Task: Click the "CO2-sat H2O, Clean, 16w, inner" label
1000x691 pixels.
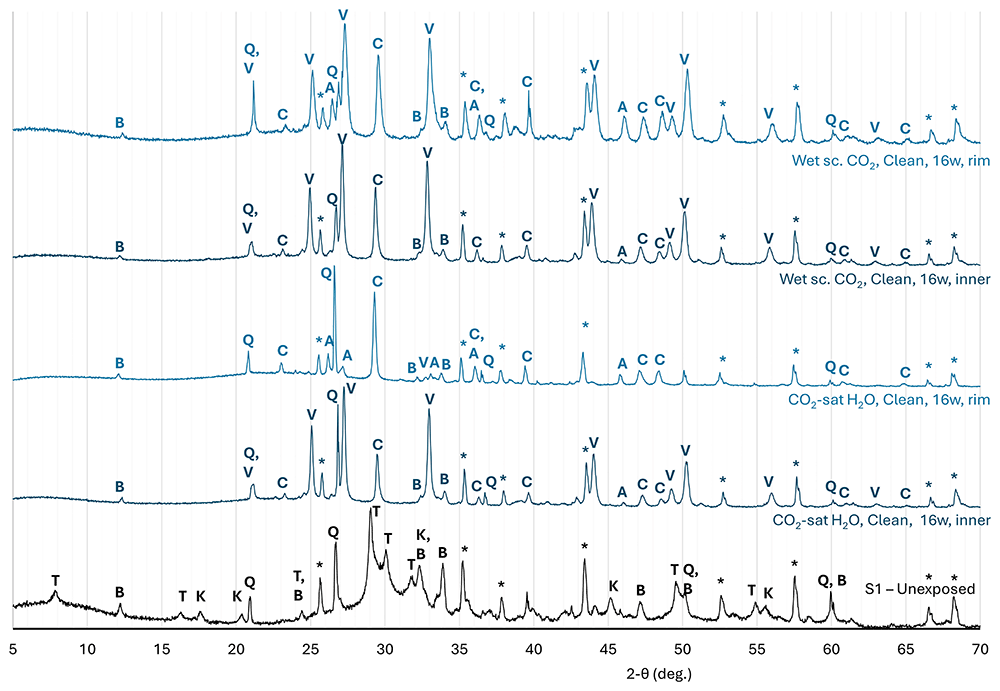Action: tap(881, 520)
